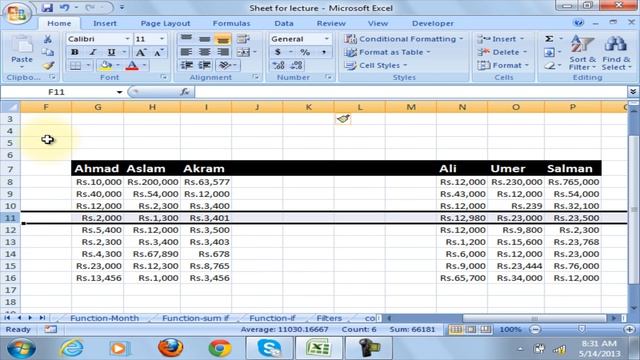
Task: Expand the formula bar
Action: [633, 92]
